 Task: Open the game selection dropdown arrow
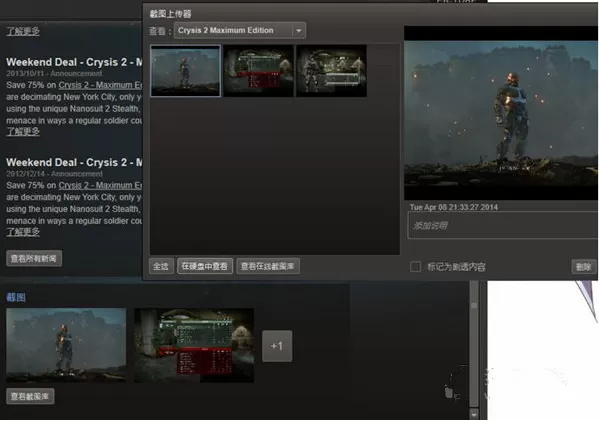(x=299, y=31)
